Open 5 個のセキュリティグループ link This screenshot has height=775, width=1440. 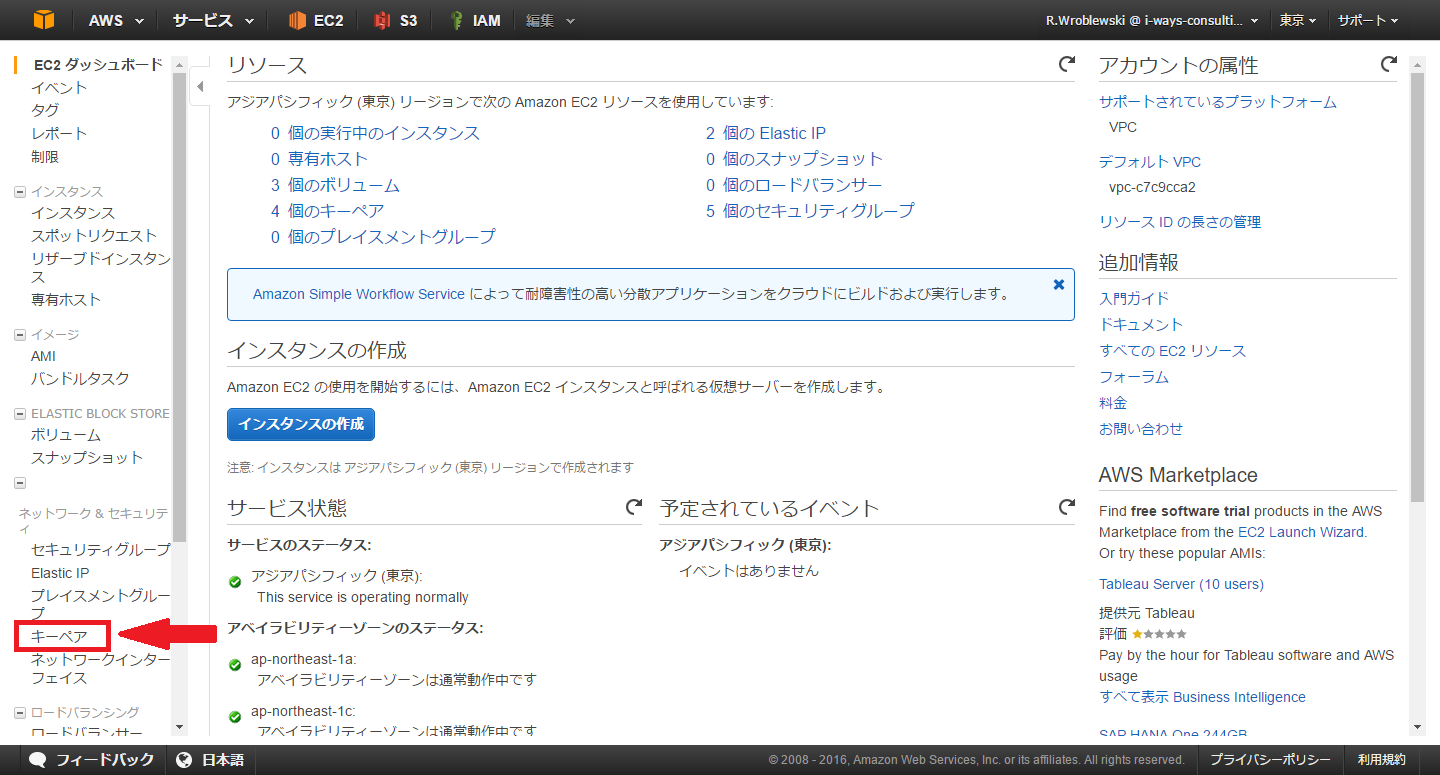click(810, 211)
